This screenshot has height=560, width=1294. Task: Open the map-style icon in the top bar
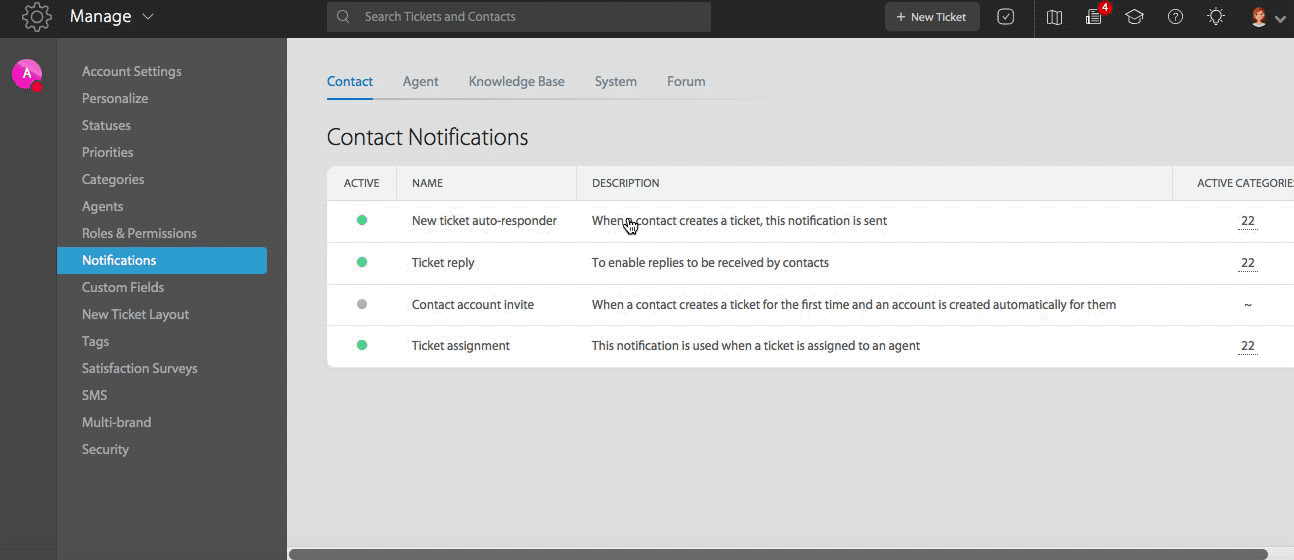[x=1054, y=17]
